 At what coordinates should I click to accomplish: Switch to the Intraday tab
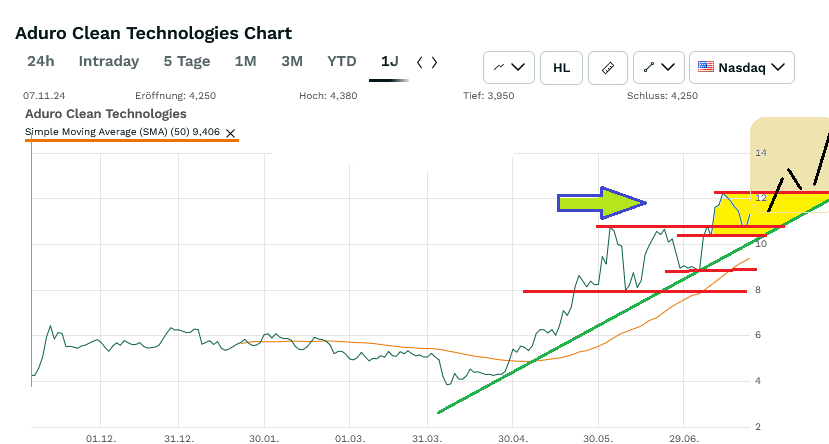pyautogui.click(x=109, y=61)
